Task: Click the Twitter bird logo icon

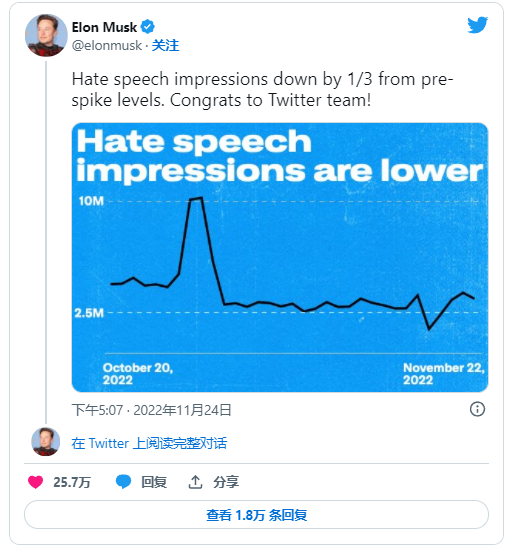Action: (478, 25)
